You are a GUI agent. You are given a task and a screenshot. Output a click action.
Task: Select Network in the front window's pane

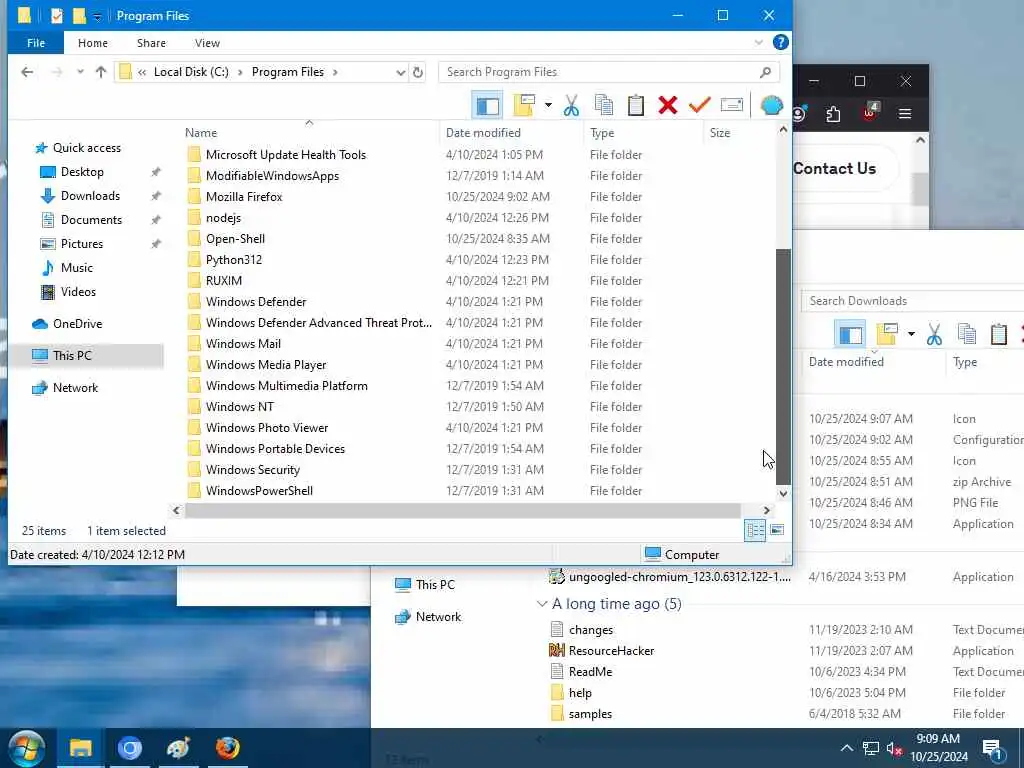click(75, 388)
